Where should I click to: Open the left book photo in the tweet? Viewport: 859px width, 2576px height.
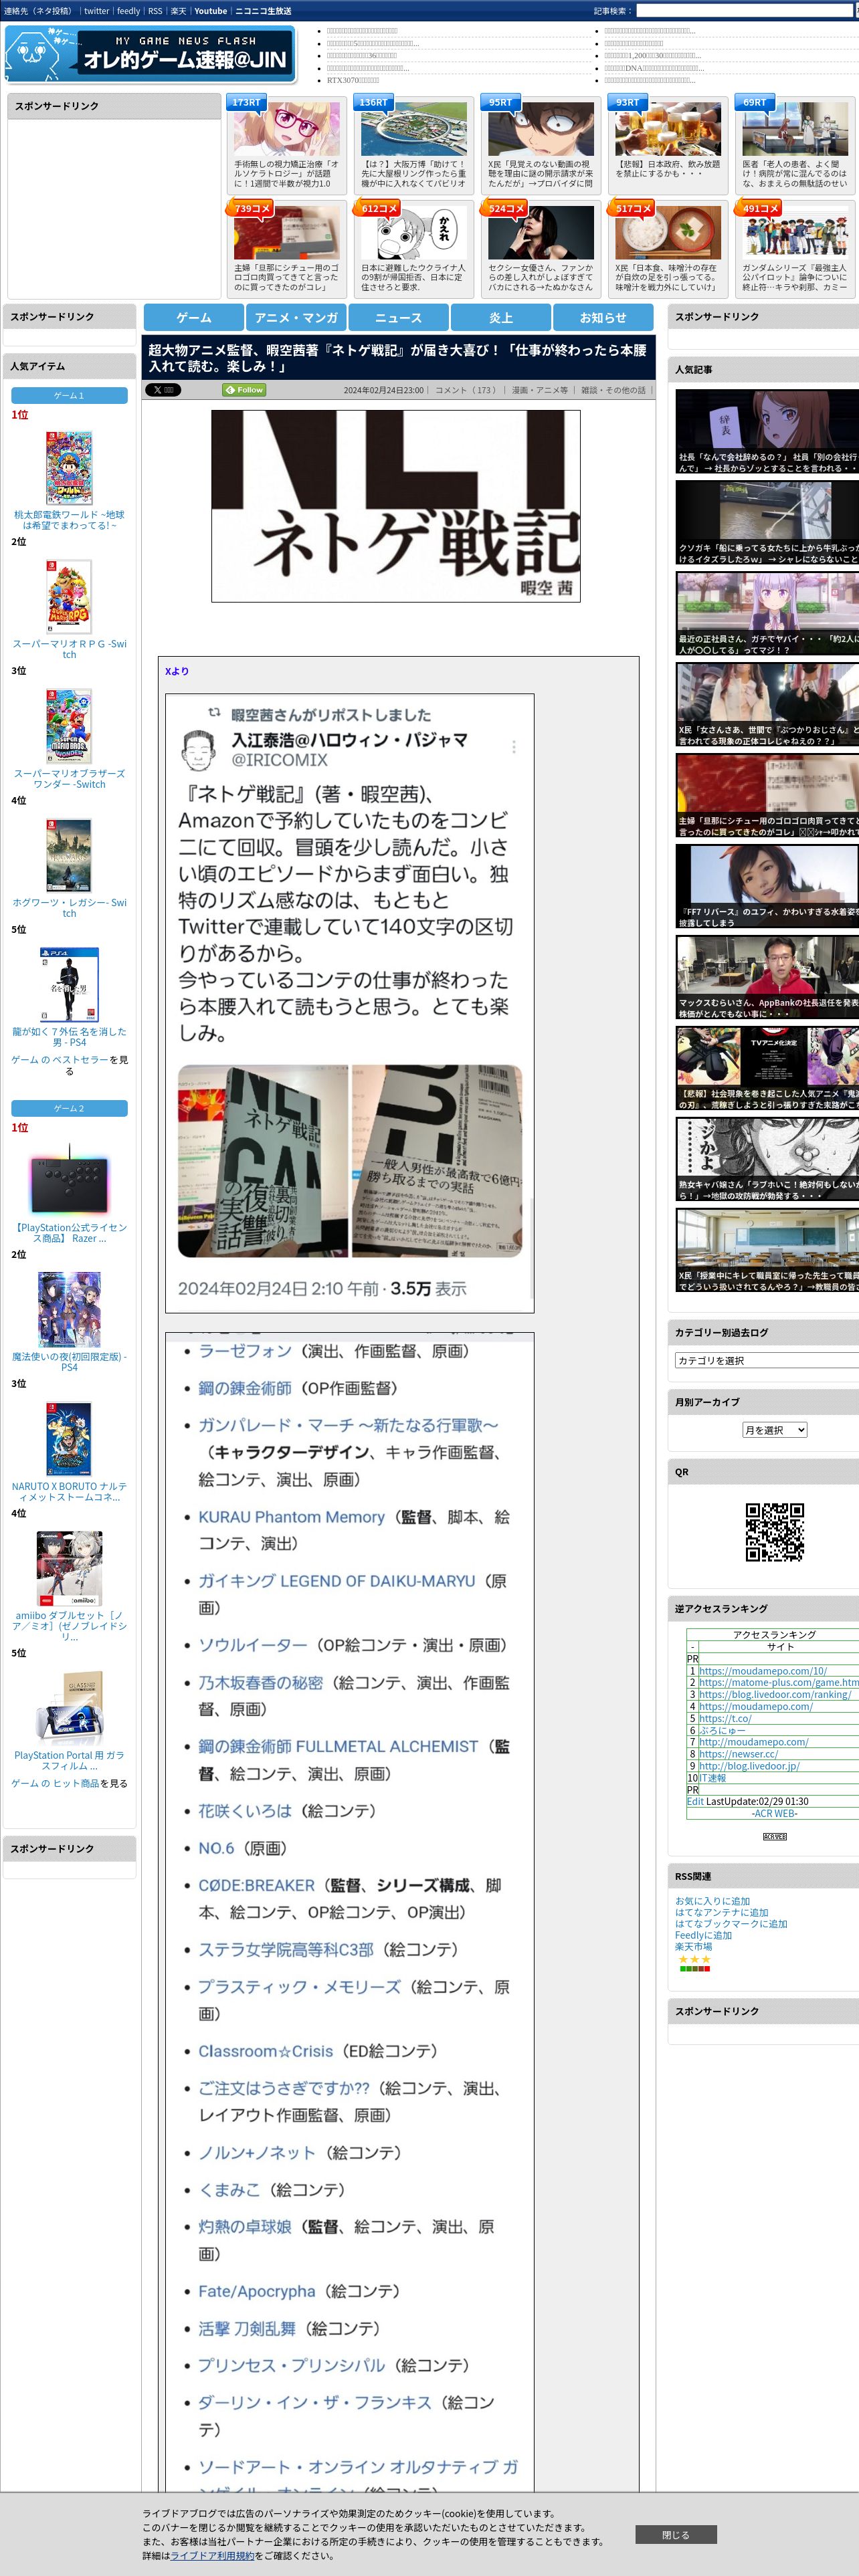(x=263, y=1160)
